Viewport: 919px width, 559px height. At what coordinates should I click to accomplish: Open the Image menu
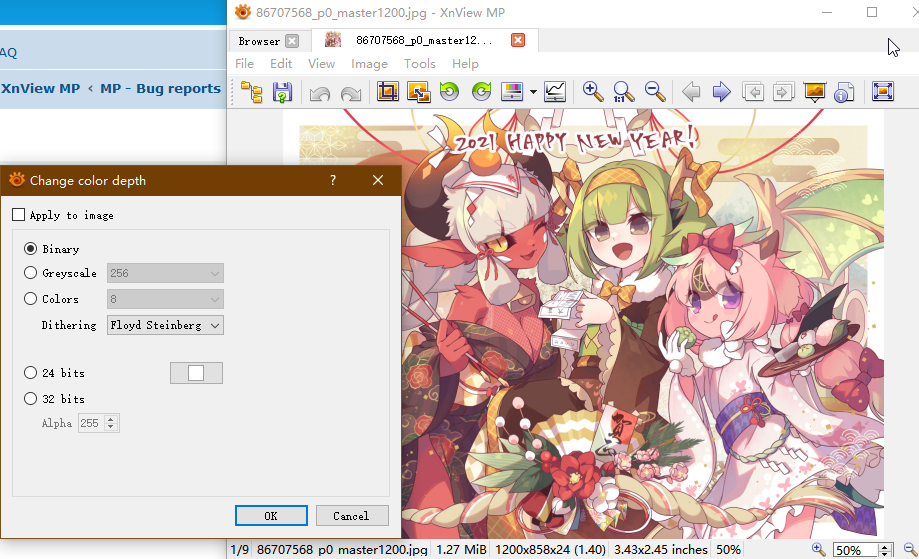click(369, 64)
